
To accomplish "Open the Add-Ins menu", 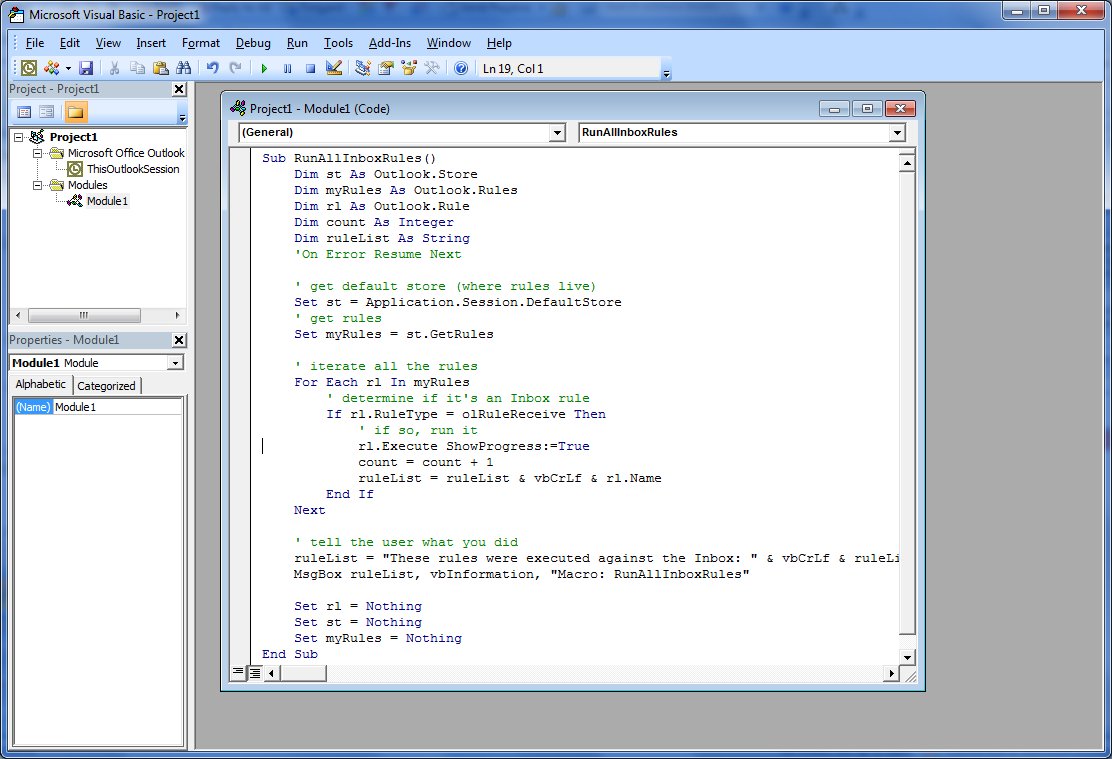I will tap(390, 43).
